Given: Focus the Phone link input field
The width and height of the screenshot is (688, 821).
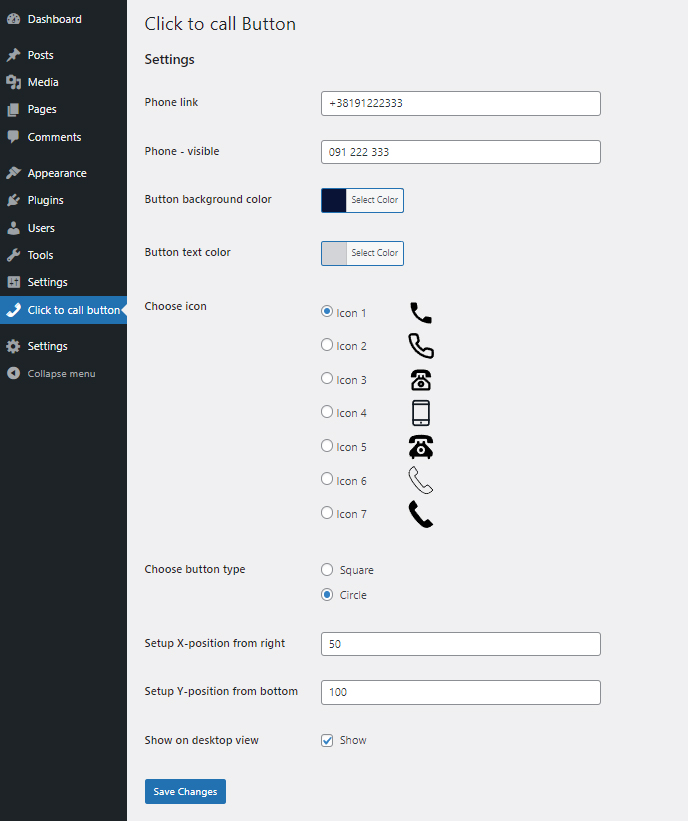Looking at the screenshot, I should 461,104.
